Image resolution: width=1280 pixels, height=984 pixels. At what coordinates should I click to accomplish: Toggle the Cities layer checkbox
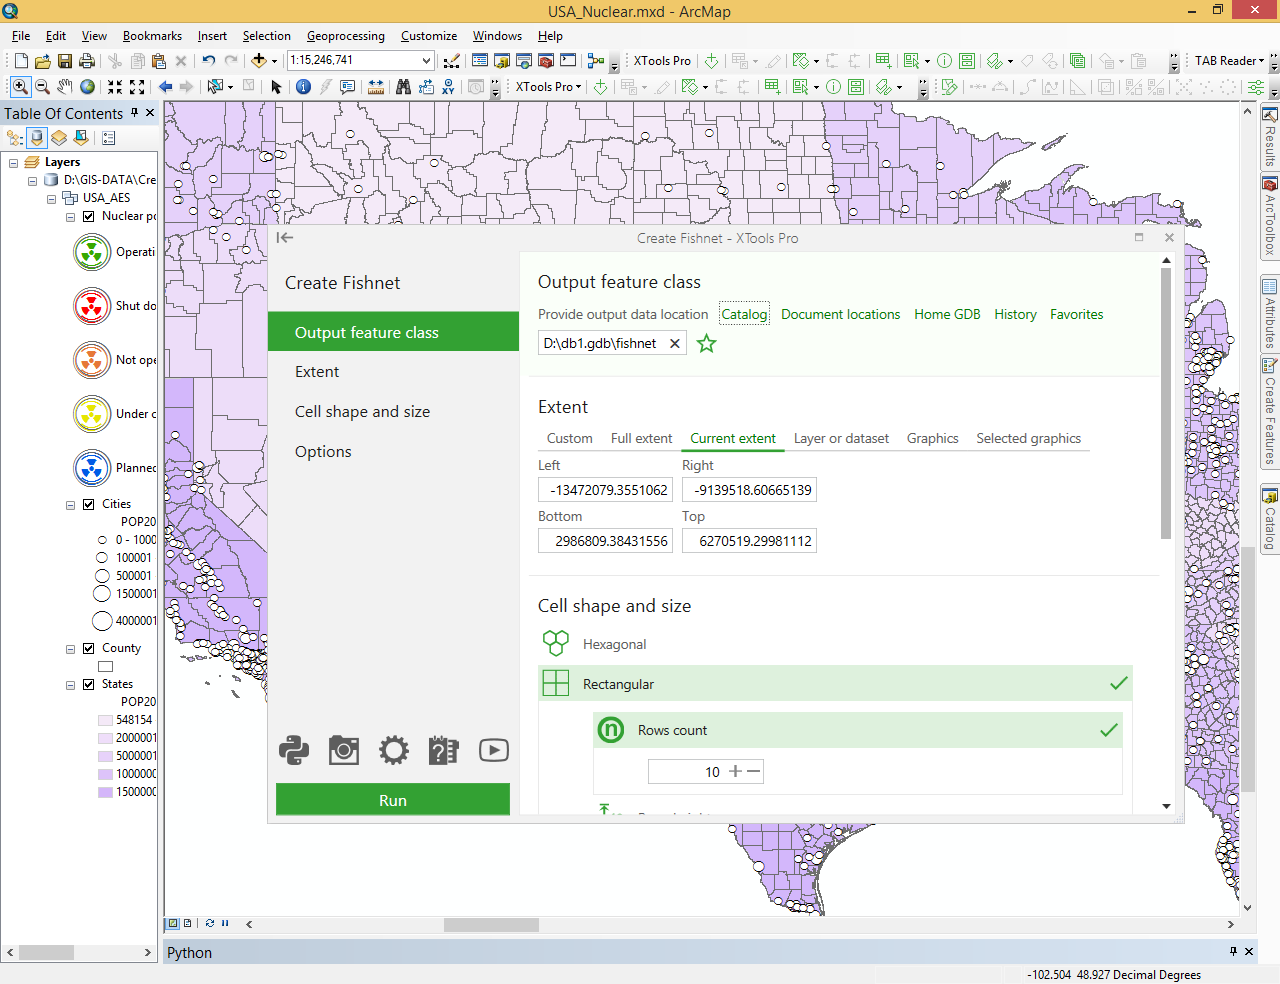(x=88, y=504)
